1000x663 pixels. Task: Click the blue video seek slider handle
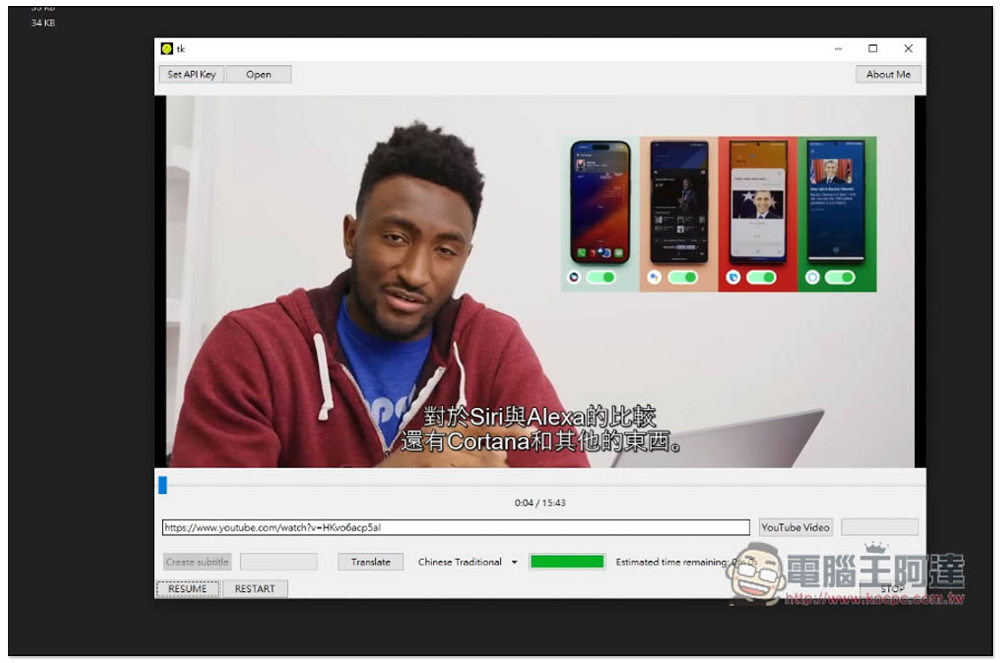click(x=163, y=485)
